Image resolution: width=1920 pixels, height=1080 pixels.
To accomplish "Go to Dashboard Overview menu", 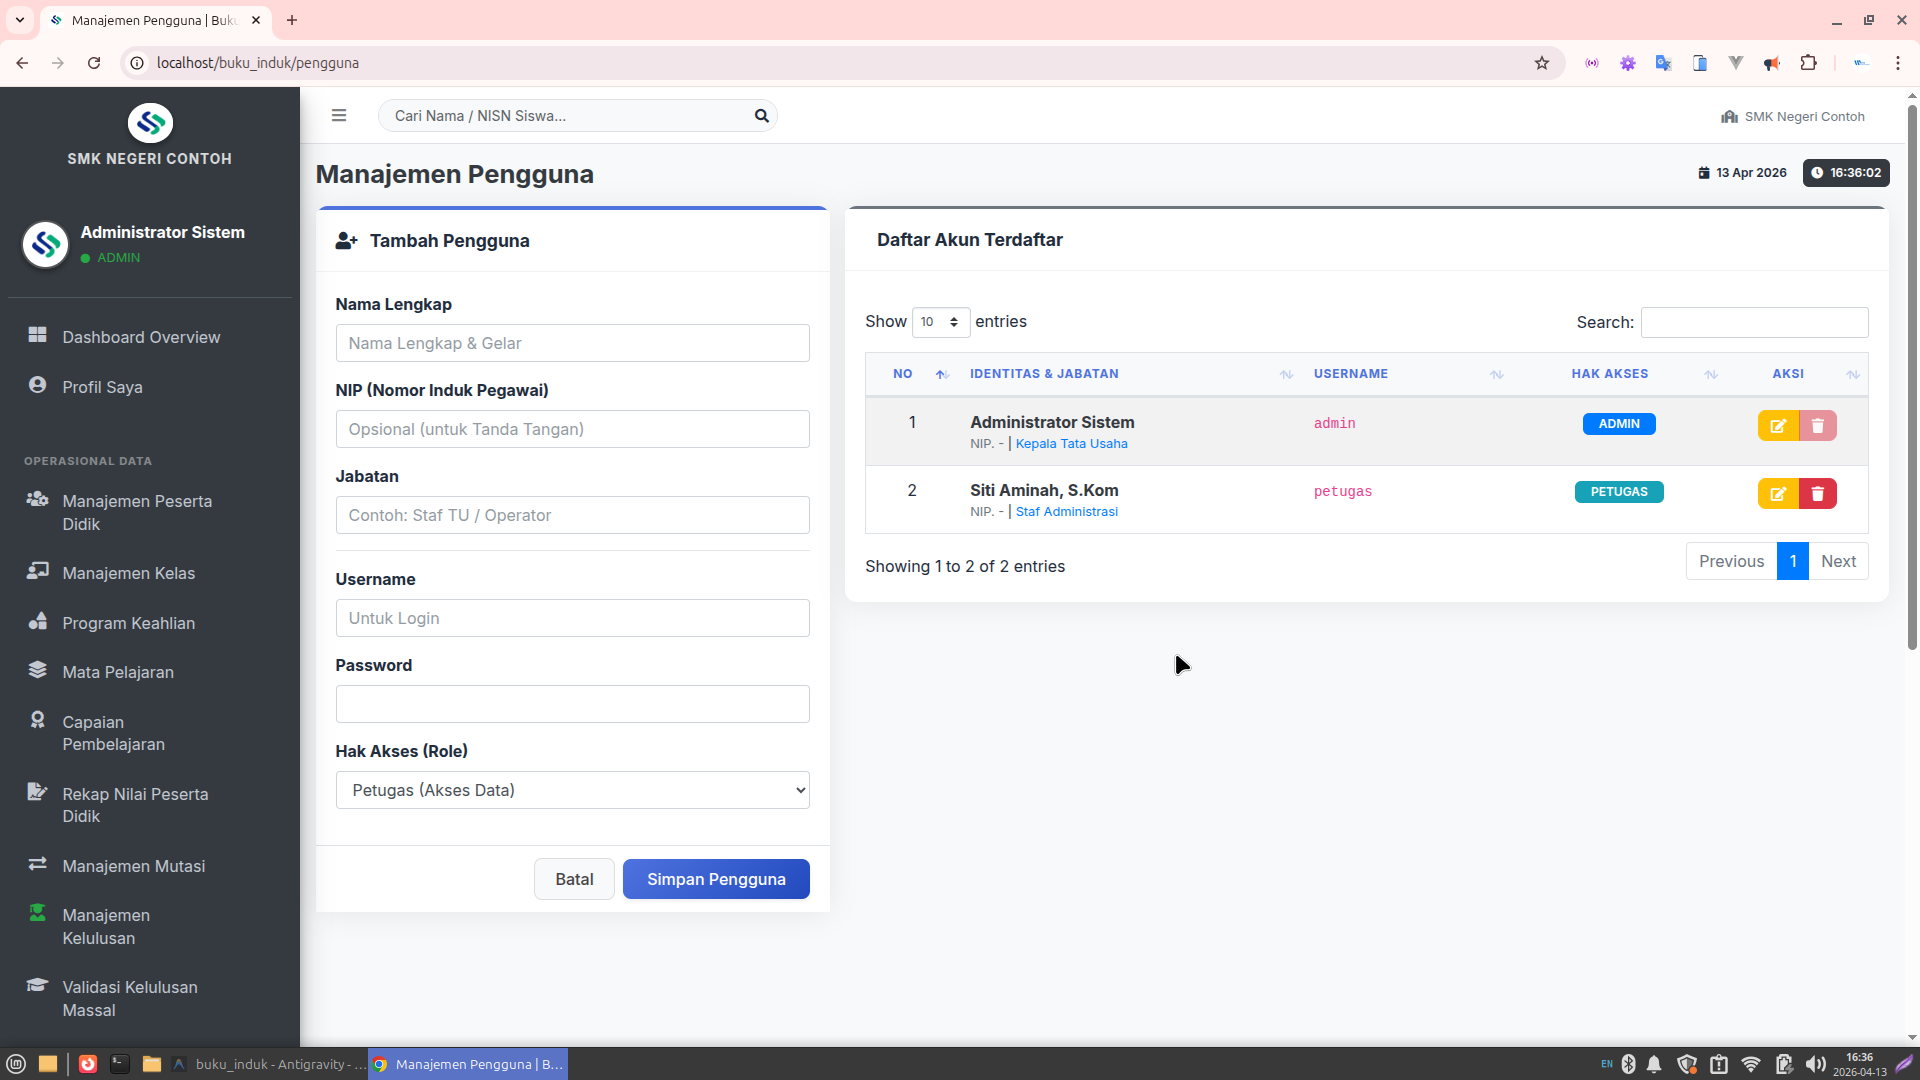I will pos(141,337).
